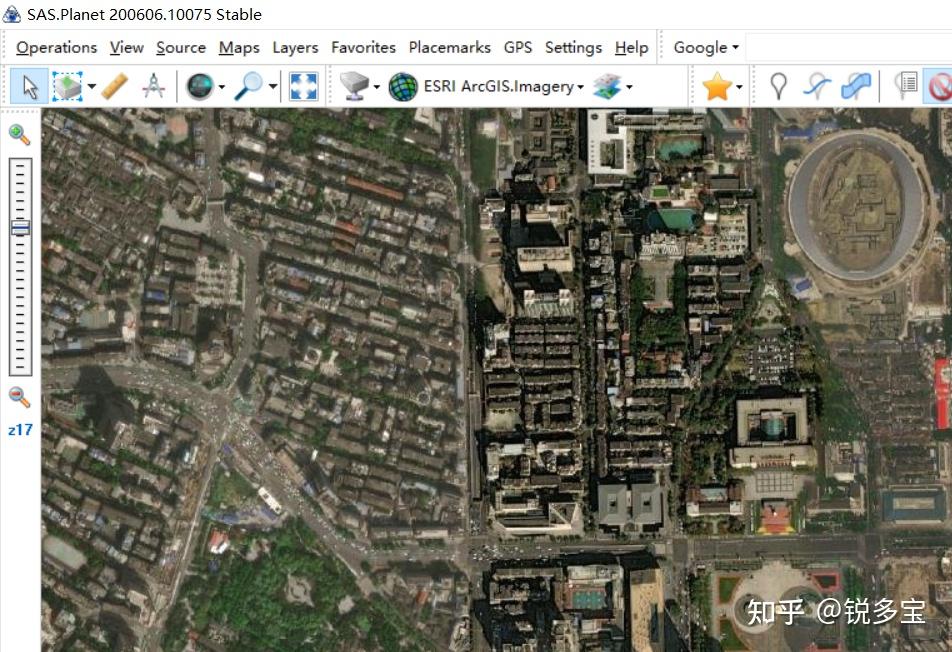Open the placemark manager list

click(x=906, y=86)
